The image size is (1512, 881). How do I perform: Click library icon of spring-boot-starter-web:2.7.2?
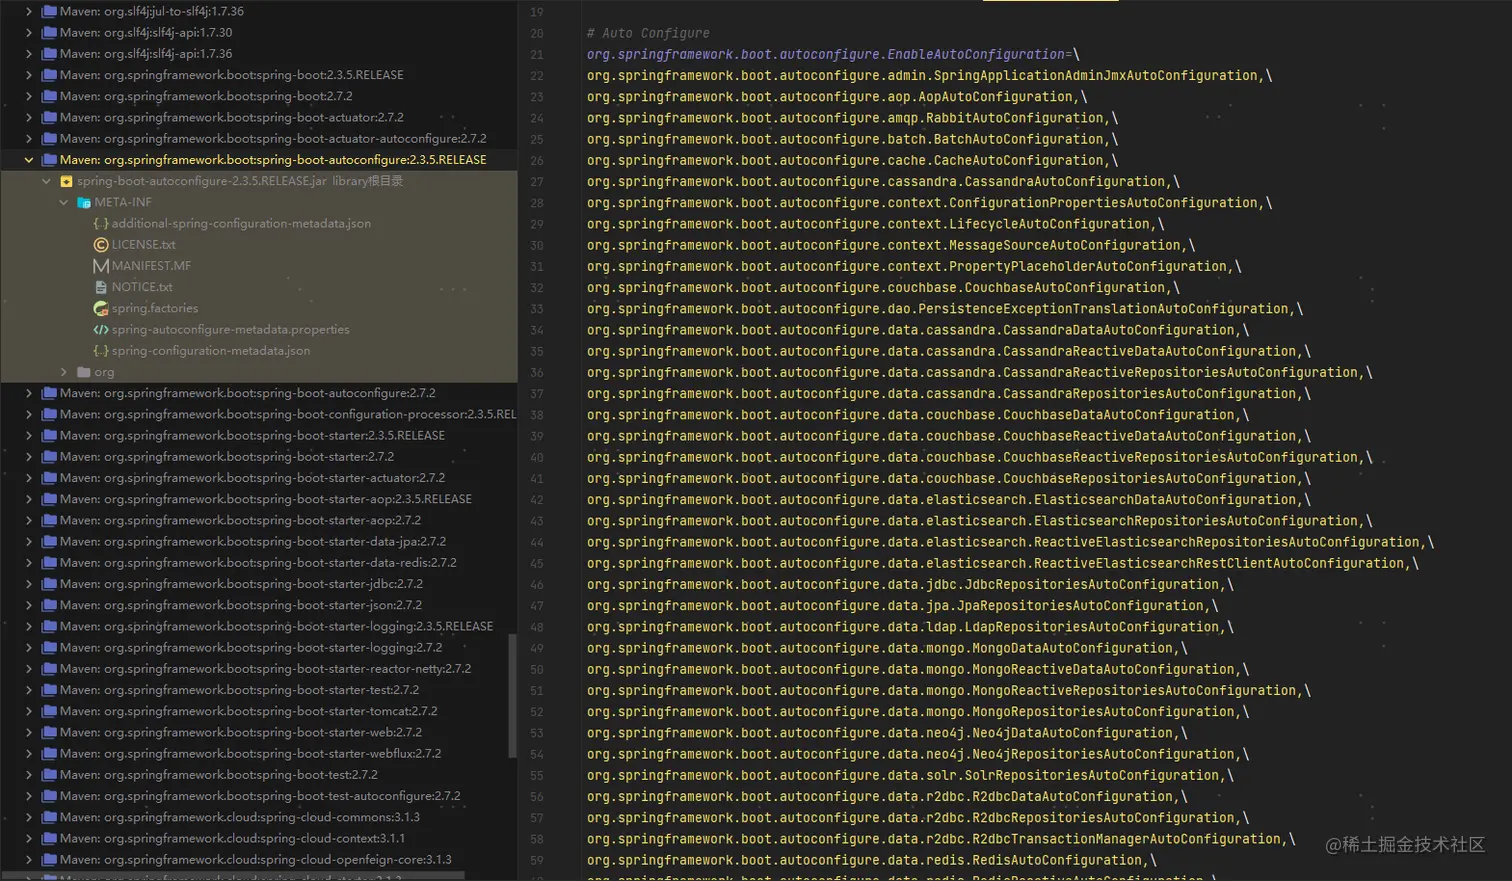coord(49,732)
